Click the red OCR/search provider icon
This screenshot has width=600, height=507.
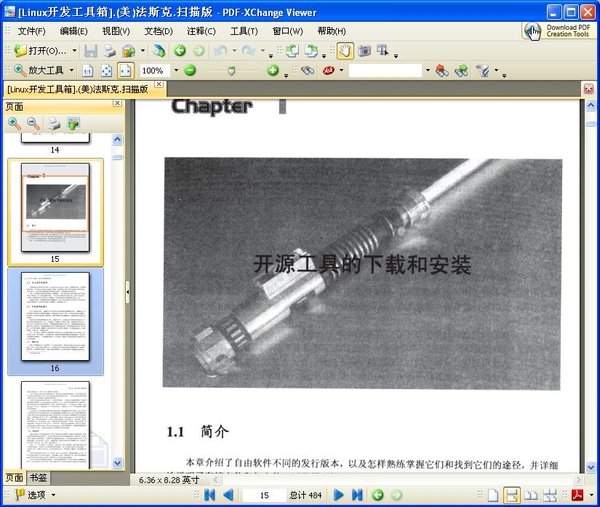(x=328, y=70)
